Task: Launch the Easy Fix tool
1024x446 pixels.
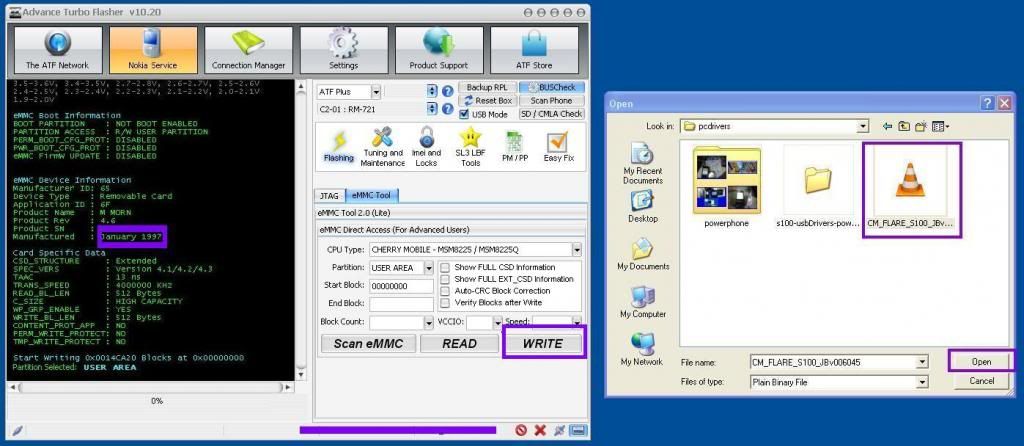Action: (x=559, y=147)
